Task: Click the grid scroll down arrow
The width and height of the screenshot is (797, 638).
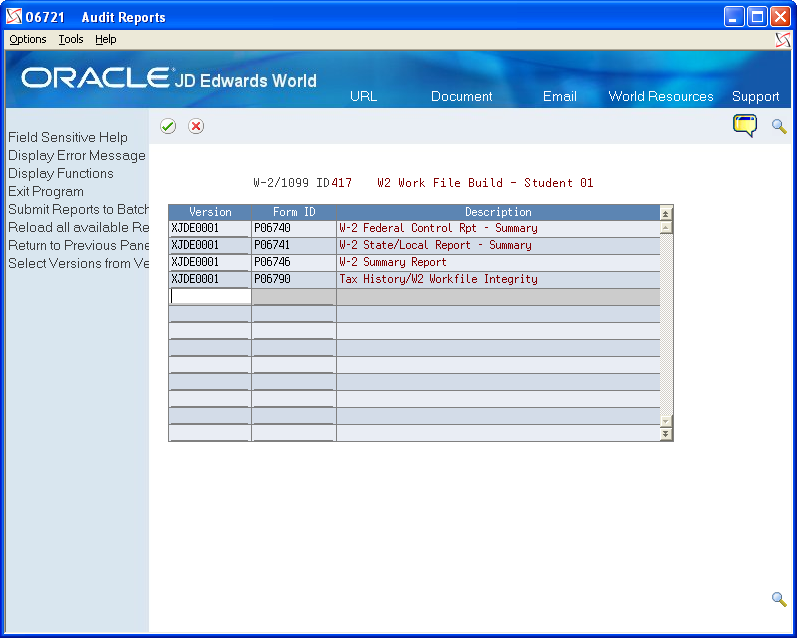Action: pos(665,421)
